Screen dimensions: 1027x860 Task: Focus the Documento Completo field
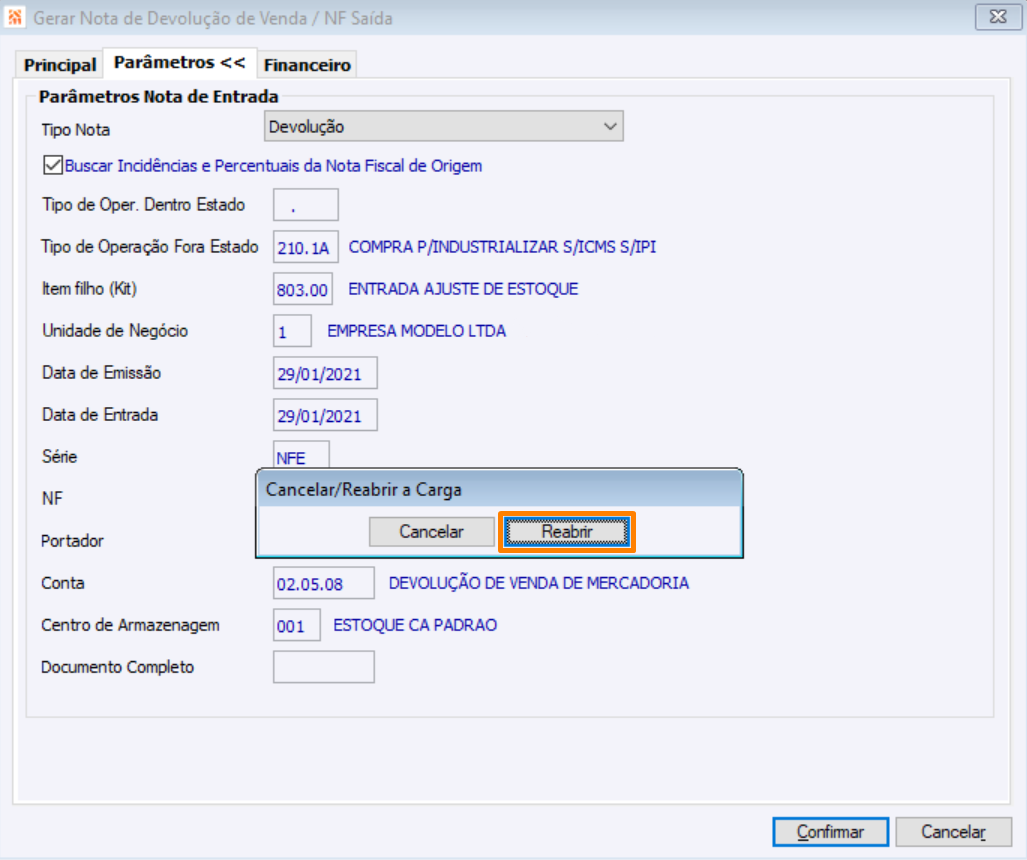[324, 667]
